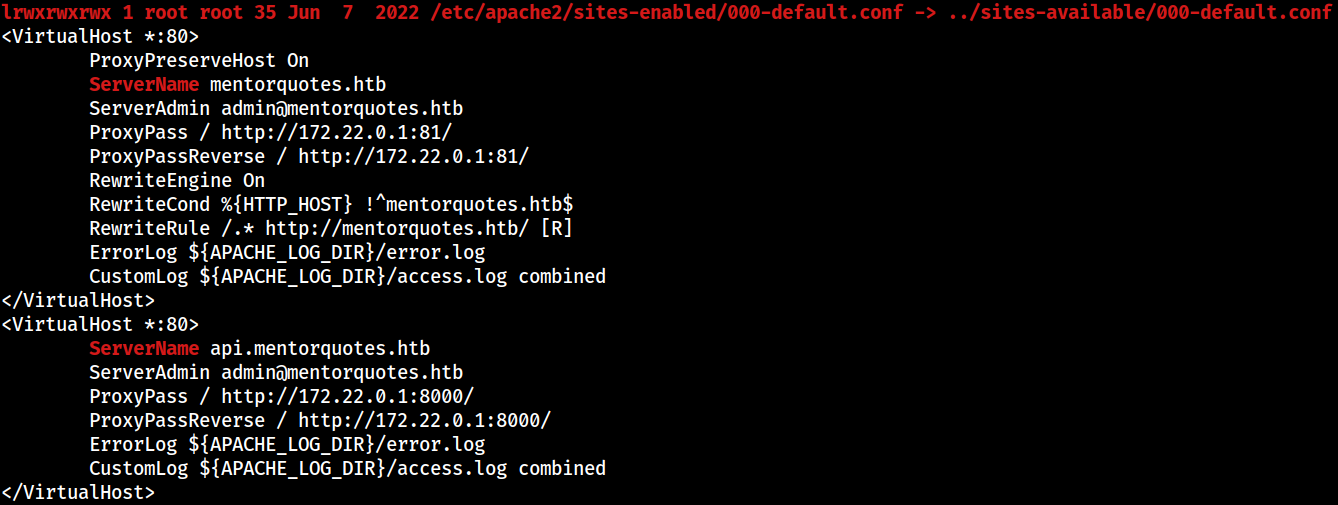The height and width of the screenshot is (505, 1338).
Task: Click the first ServerAdmin admin@mentorquotes.htb email
Action: pos(342,108)
